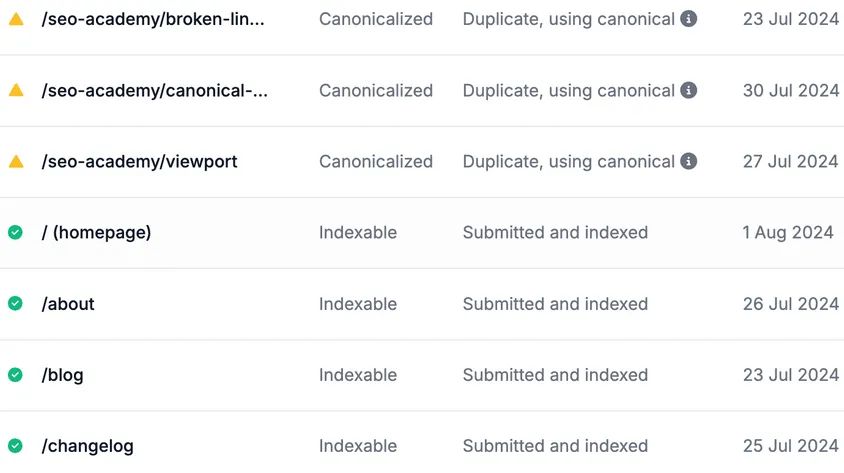Viewport: 844px width, 473px height.
Task: Open the /seo-academy/broken-lin... page link
Action: click(x=153, y=19)
